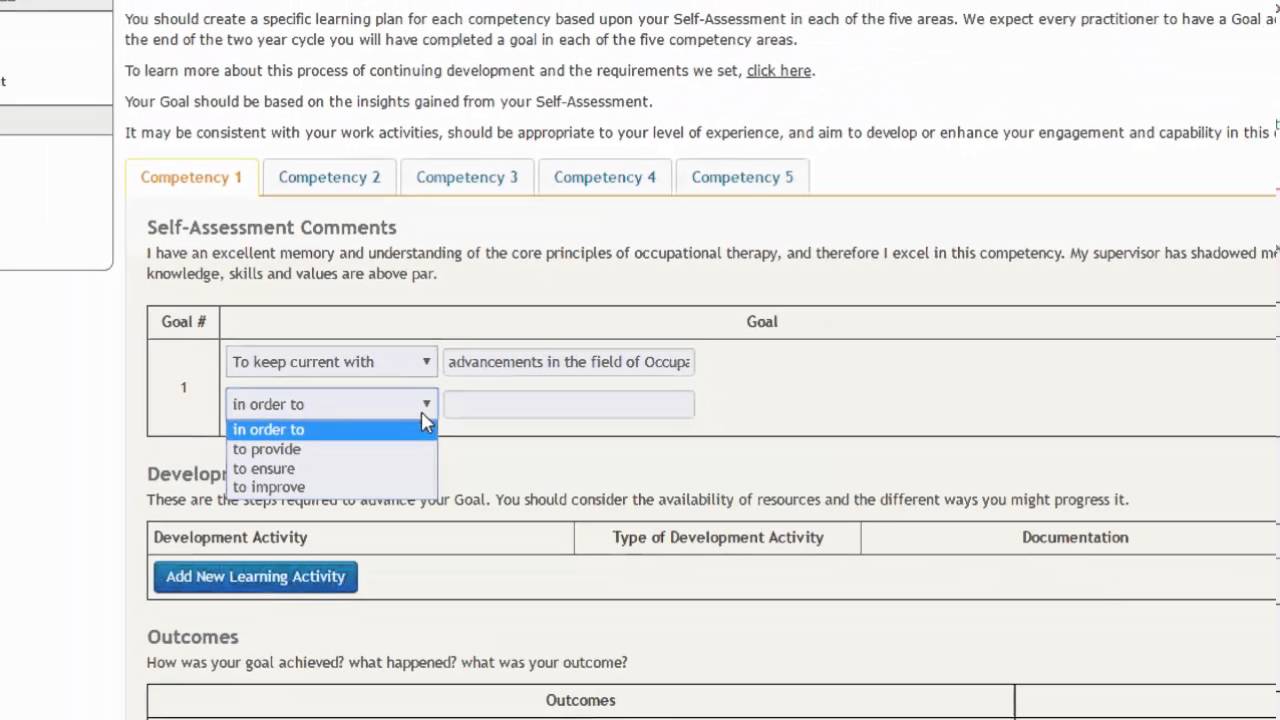Click the Type of Development Activity header
Viewport: 1280px width, 720px height.
[x=718, y=538]
